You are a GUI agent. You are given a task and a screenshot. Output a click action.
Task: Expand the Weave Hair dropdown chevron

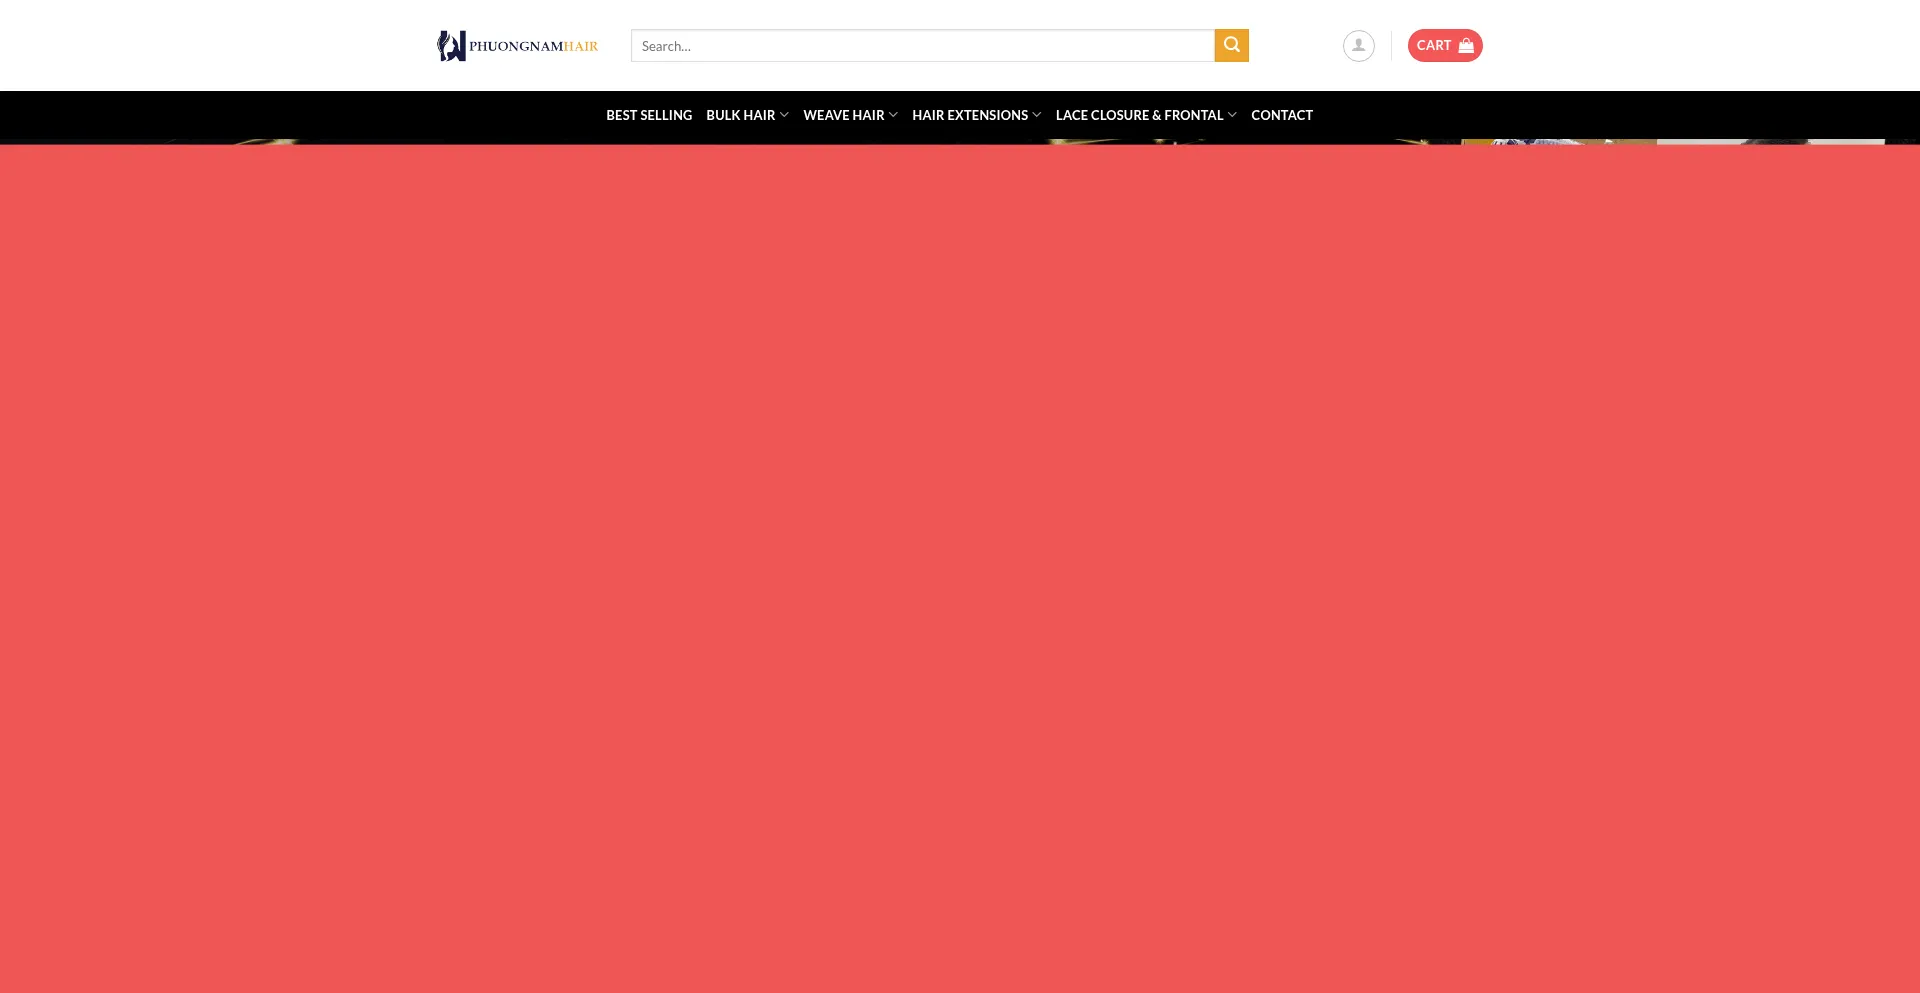click(893, 115)
